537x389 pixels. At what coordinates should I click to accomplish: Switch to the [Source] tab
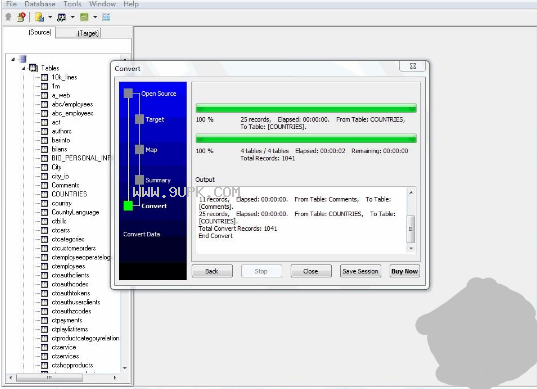(40, 32)
